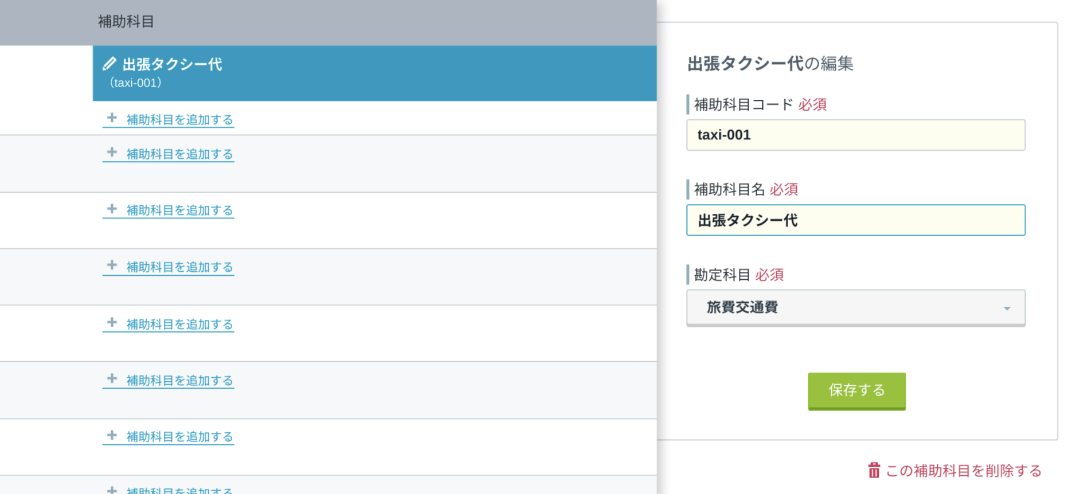Focus the 補助科目コード field containing taxi-001
1076x494 pixels.
[856, 135]
